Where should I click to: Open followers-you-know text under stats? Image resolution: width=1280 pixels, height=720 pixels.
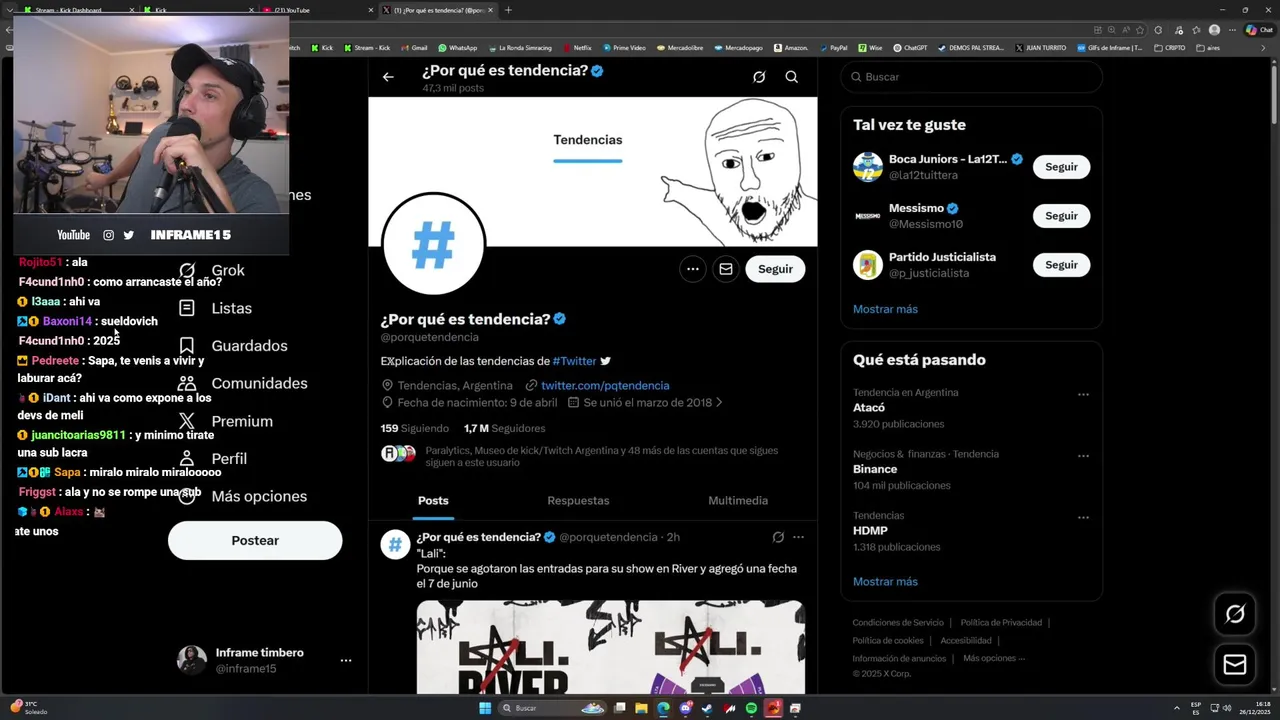pos(601,457)
